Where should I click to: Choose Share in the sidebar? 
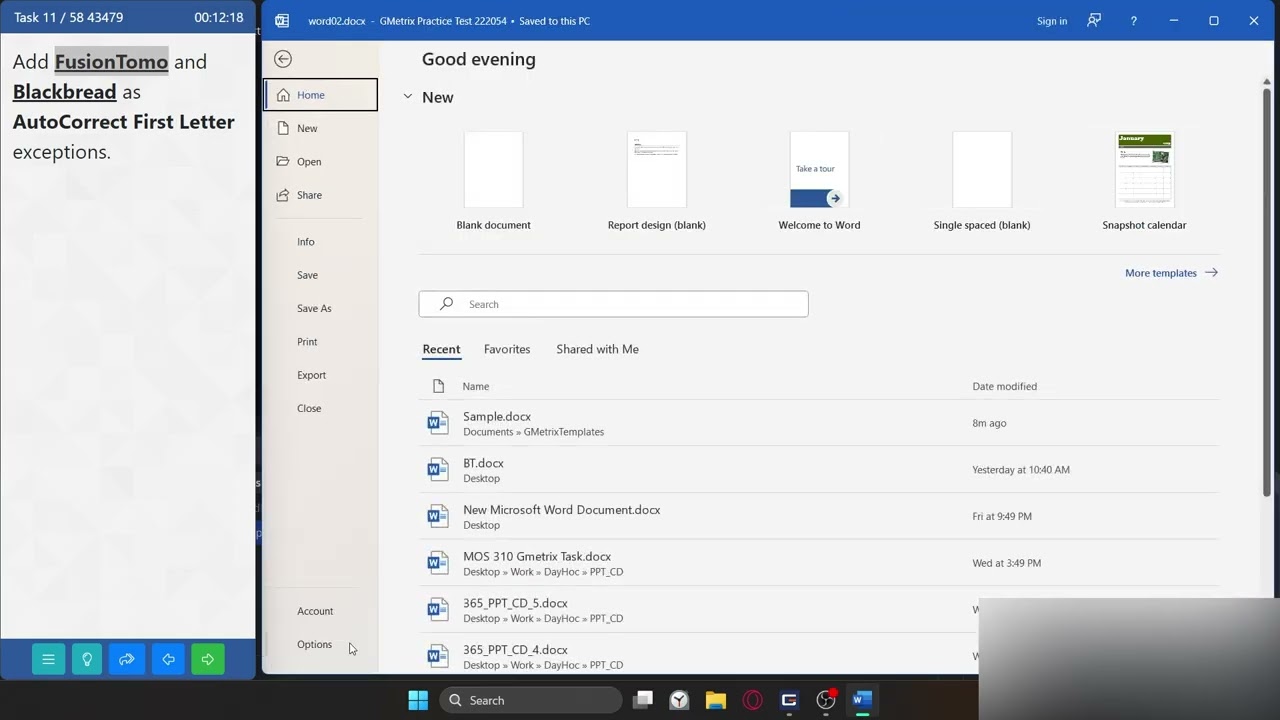[321, 195]
